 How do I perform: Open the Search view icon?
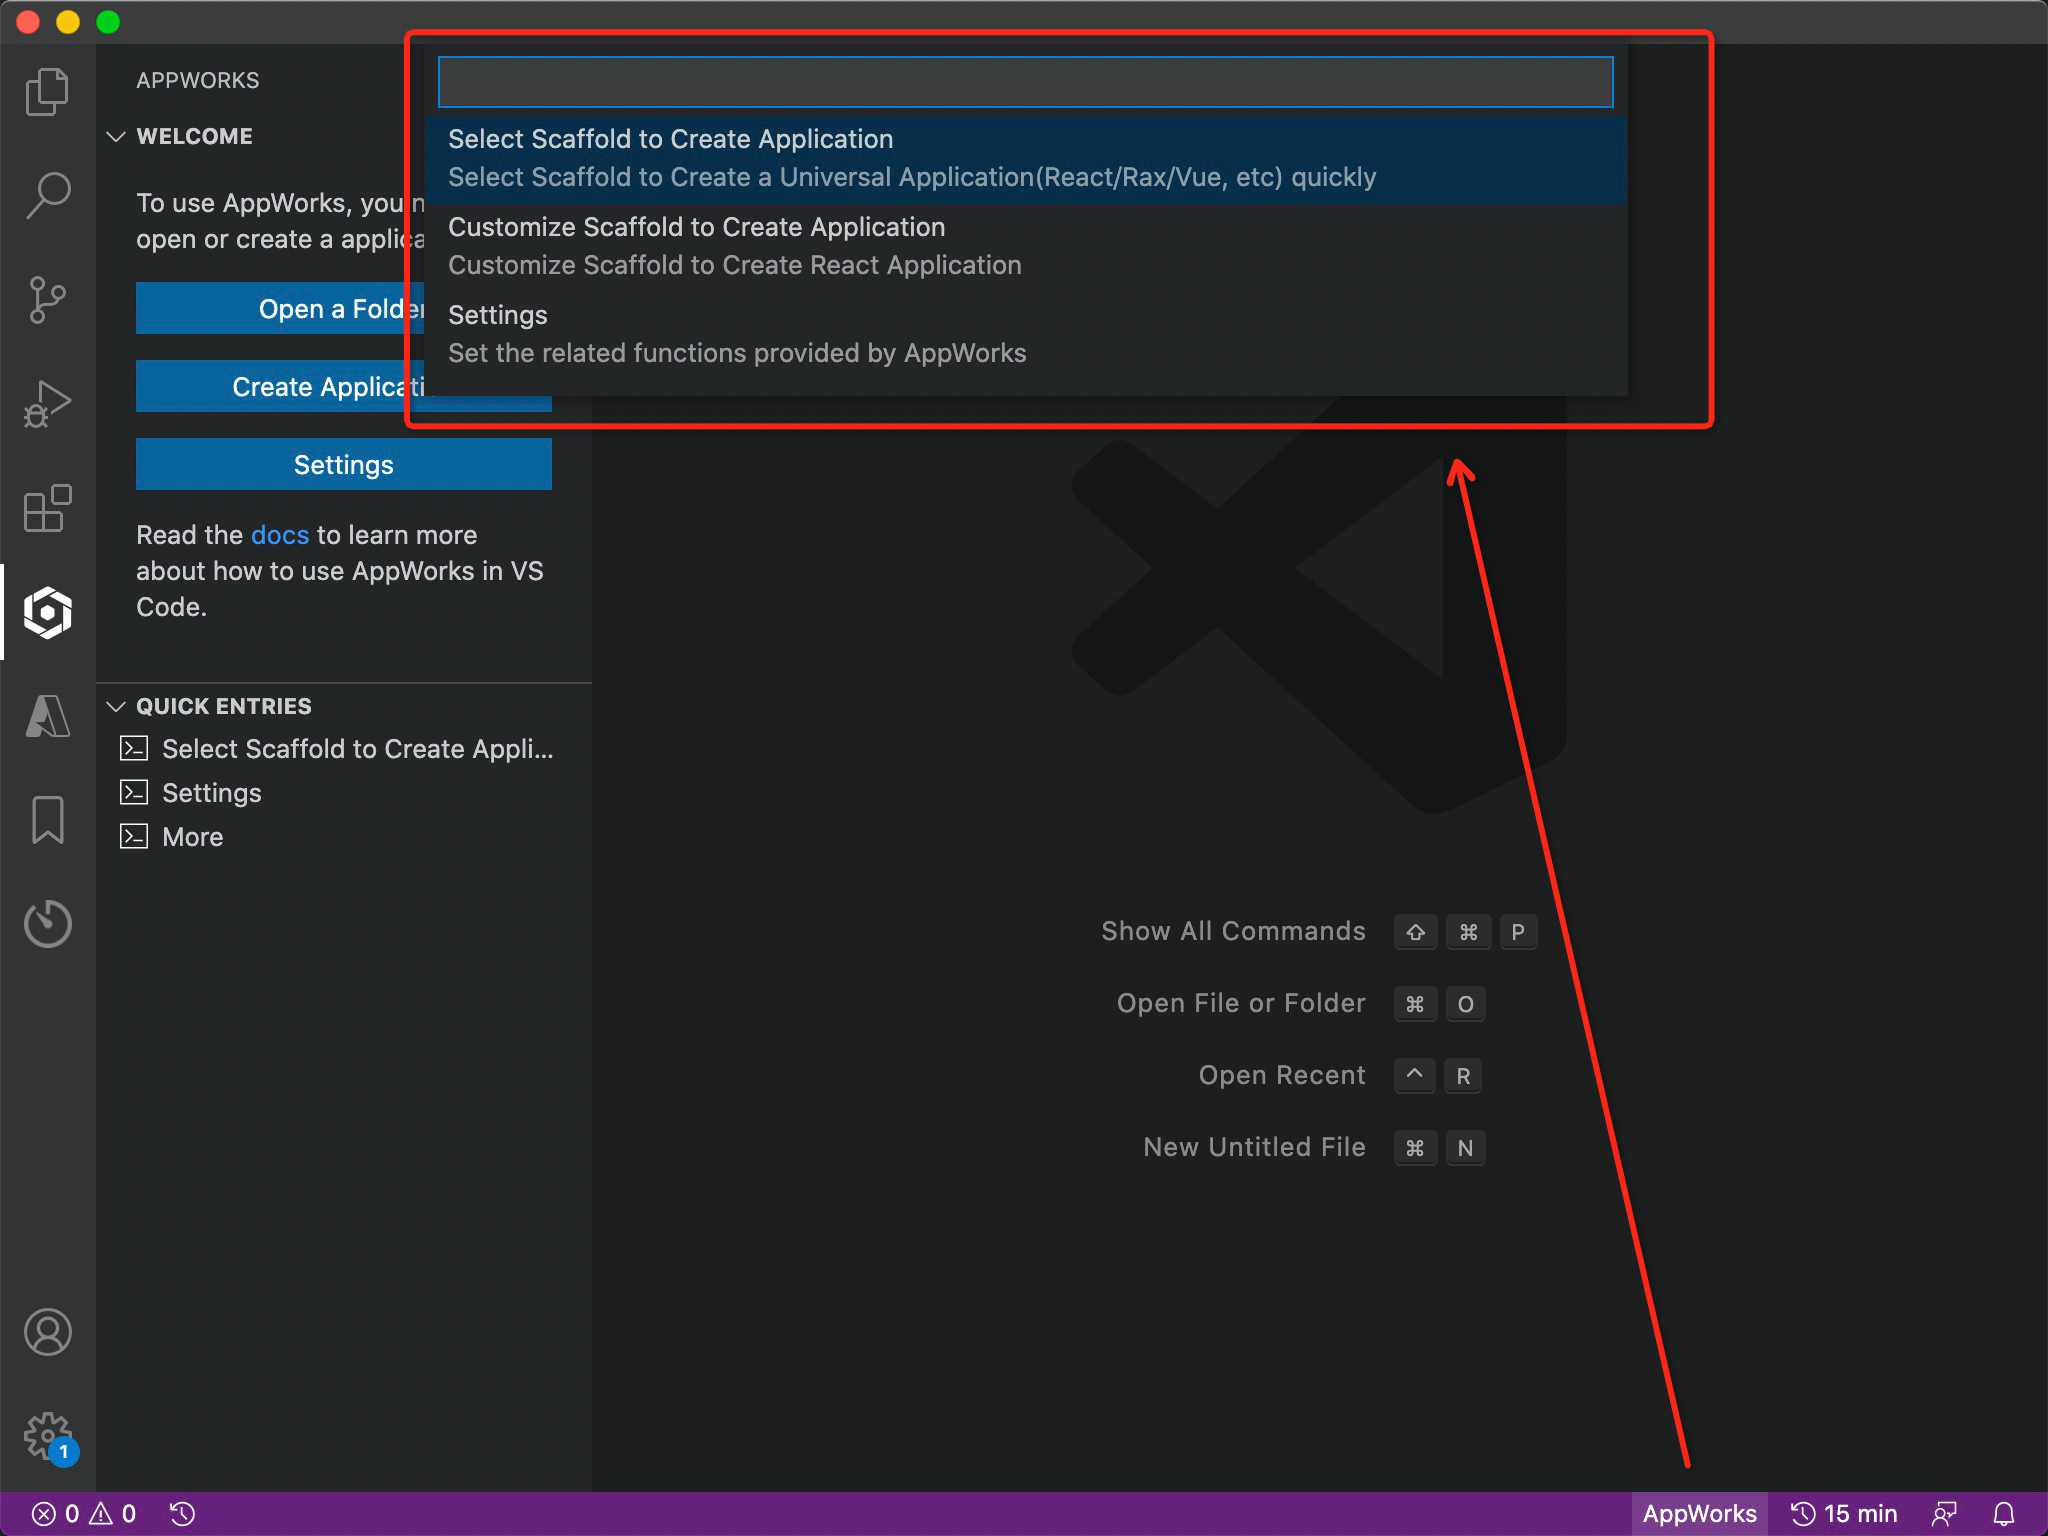47,196
